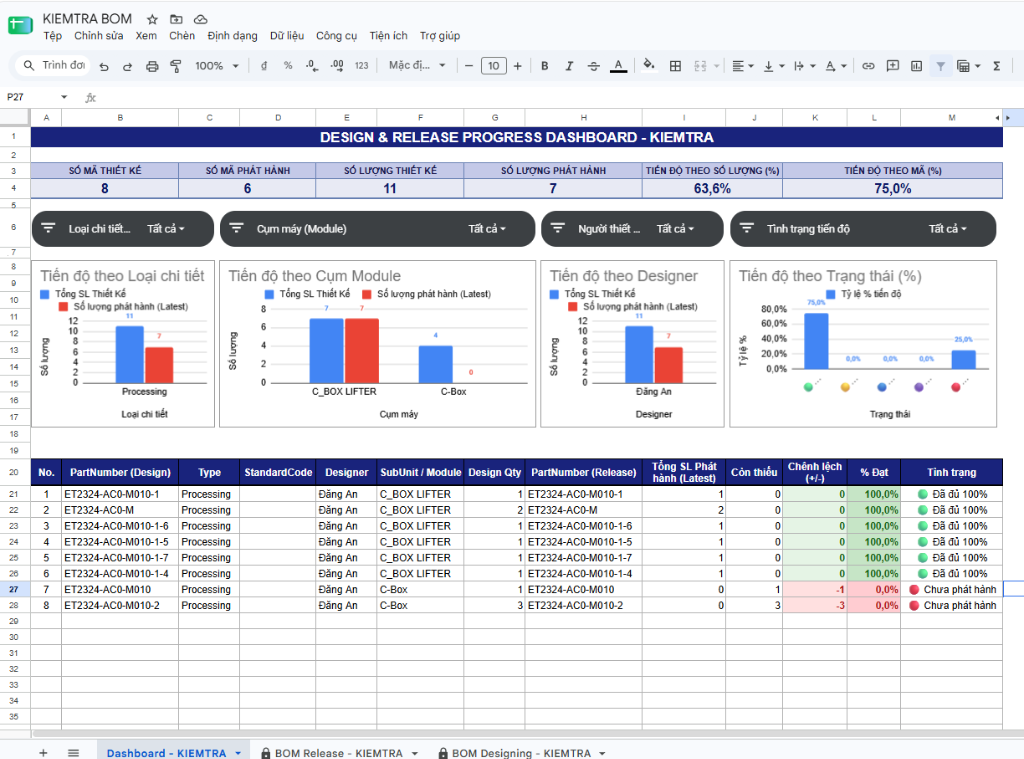Screen dimensions: 1024x759
Task: Click the Trình đơn search box
Action: coord(54,65)
